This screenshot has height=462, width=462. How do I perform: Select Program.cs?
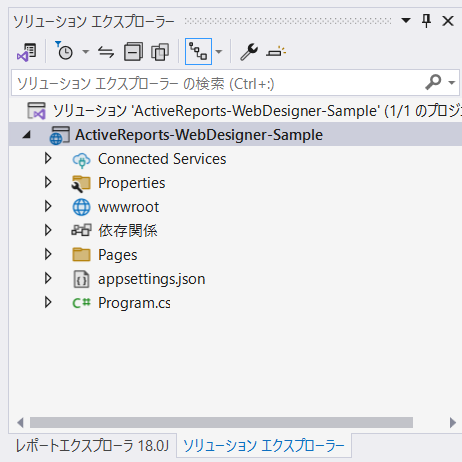[134, 303]
